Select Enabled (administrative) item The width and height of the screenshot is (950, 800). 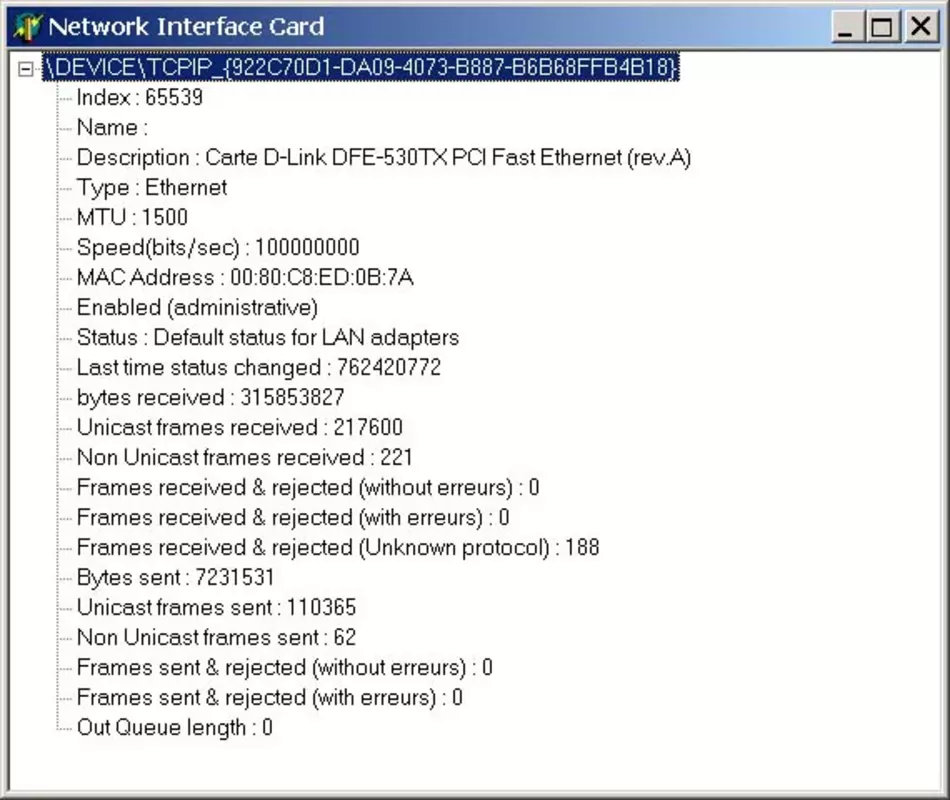[197, 307]
